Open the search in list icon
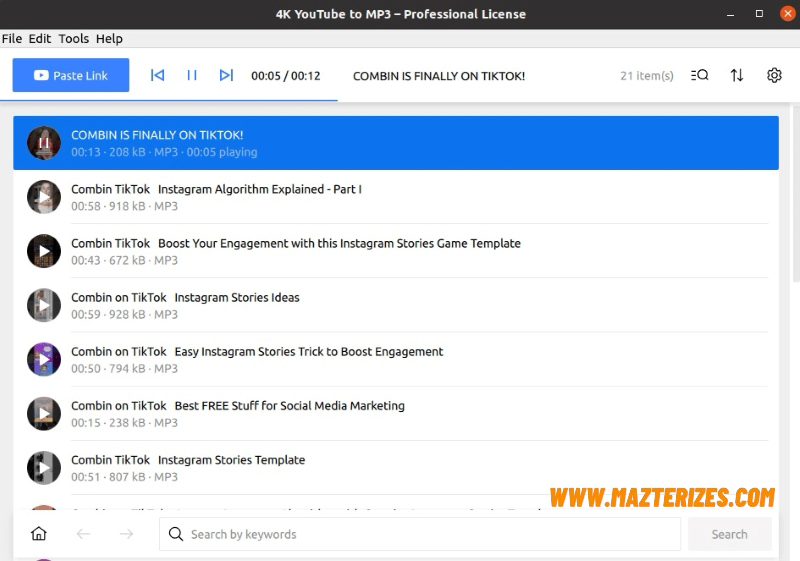 point(699,75)
